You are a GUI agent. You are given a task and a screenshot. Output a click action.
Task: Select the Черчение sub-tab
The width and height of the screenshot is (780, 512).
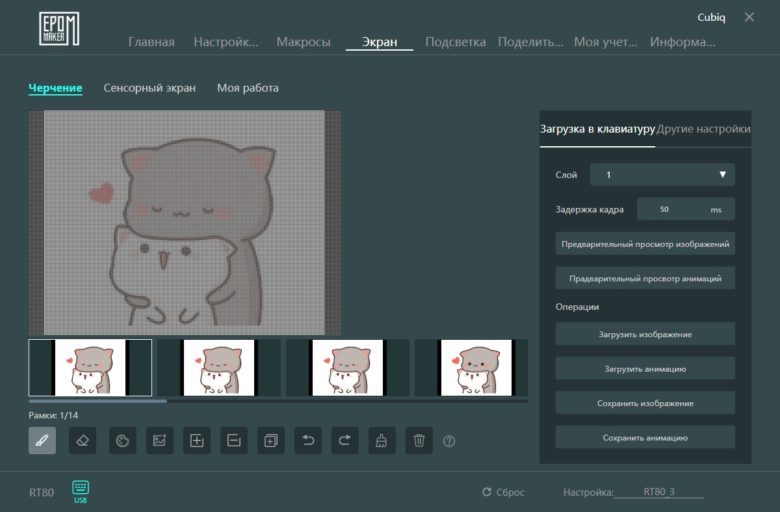[x=55, y=88]
